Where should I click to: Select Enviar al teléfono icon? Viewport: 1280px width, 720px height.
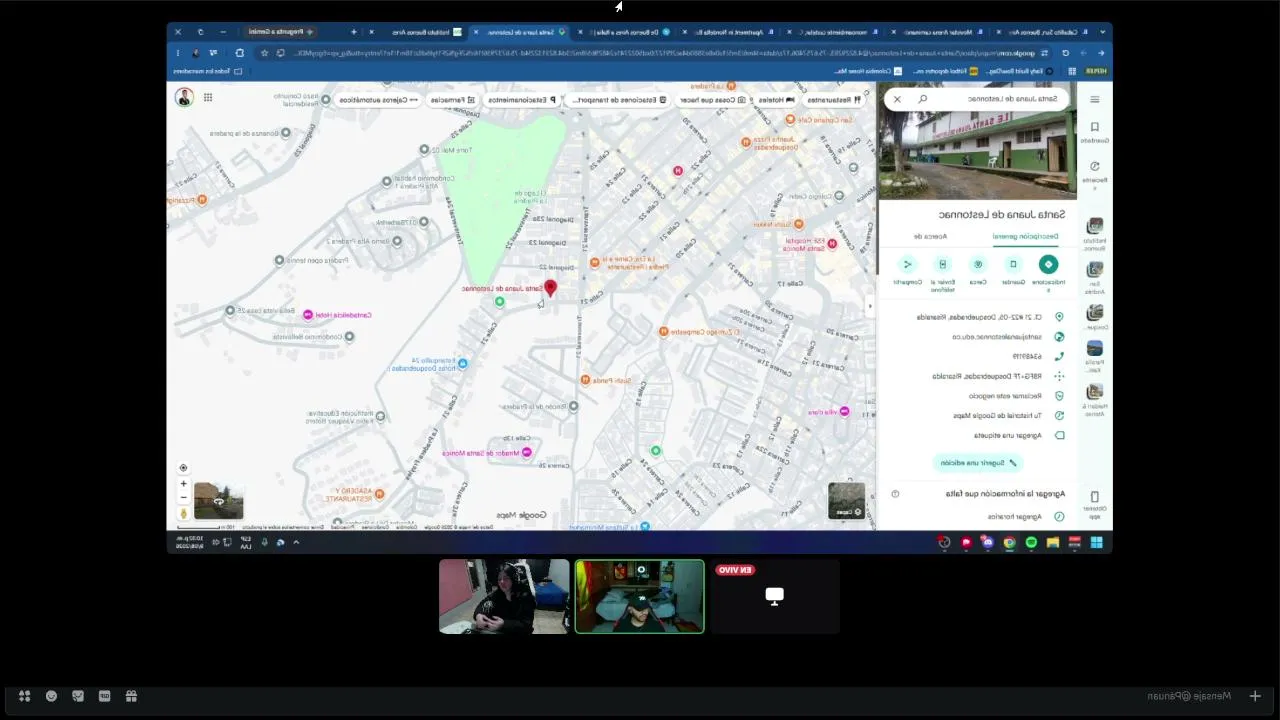pyautogui.click(x=942, y=264)
